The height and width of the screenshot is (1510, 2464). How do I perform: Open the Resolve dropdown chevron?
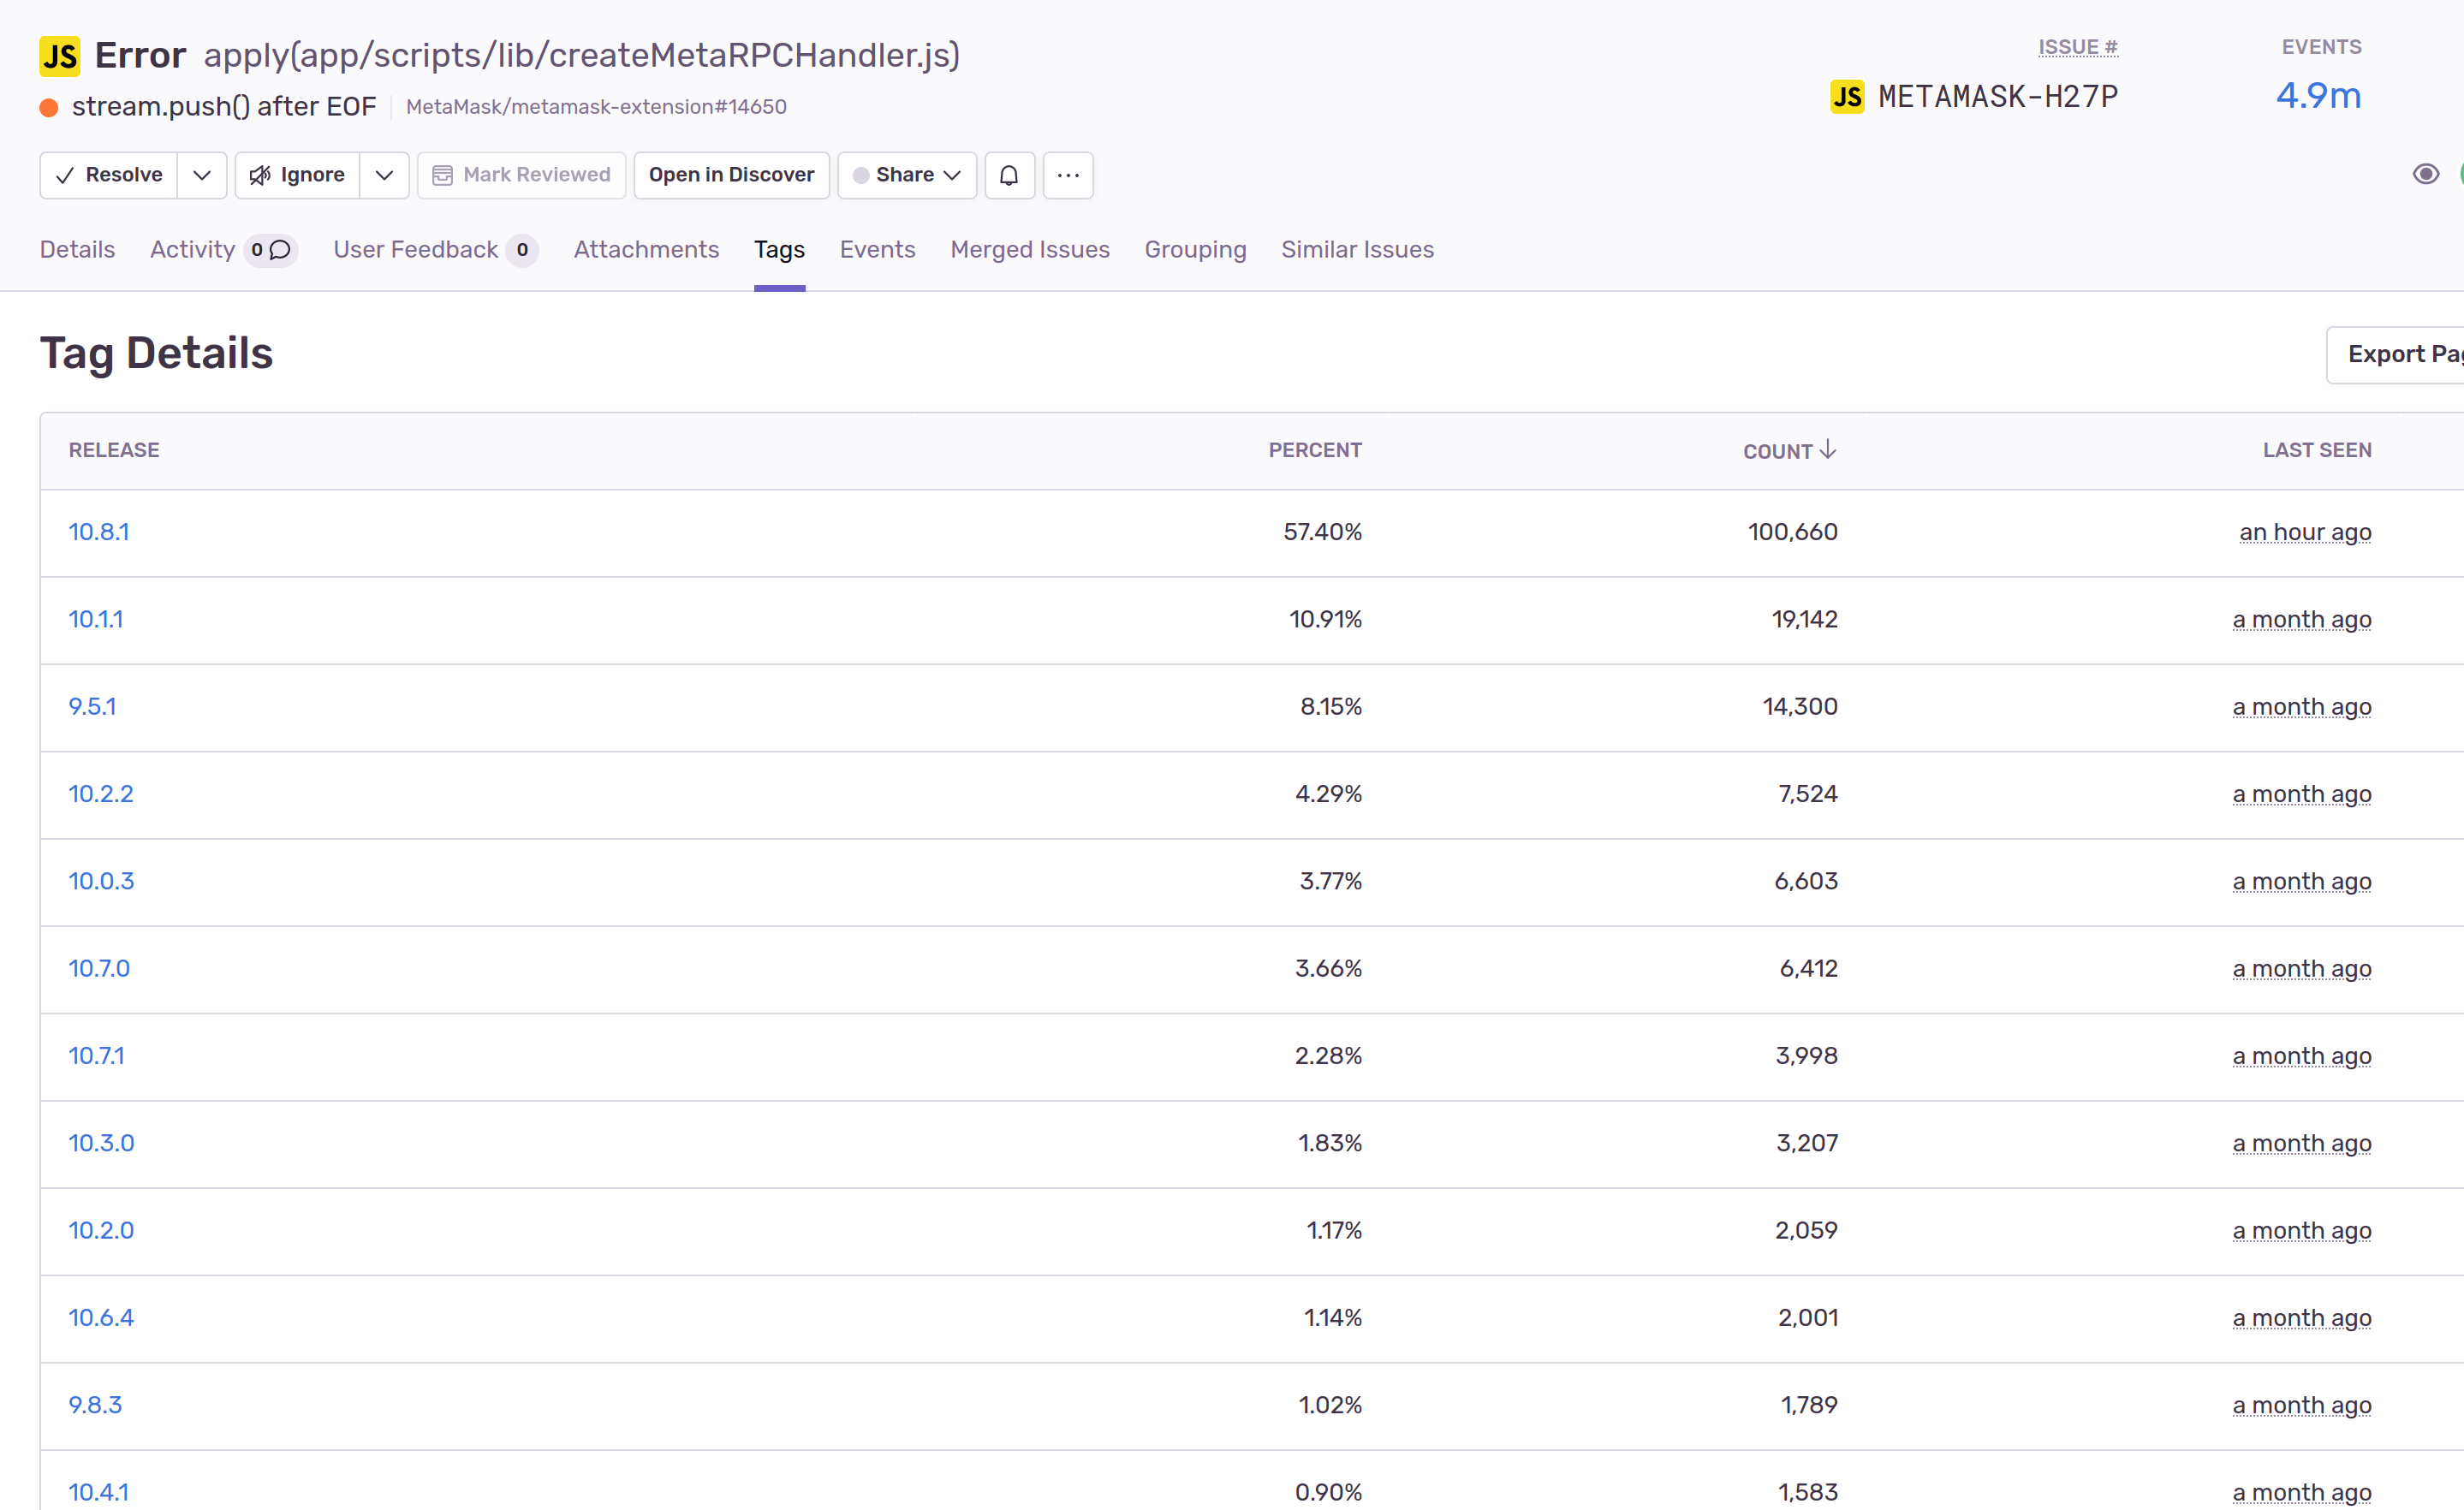coord(201,175)
